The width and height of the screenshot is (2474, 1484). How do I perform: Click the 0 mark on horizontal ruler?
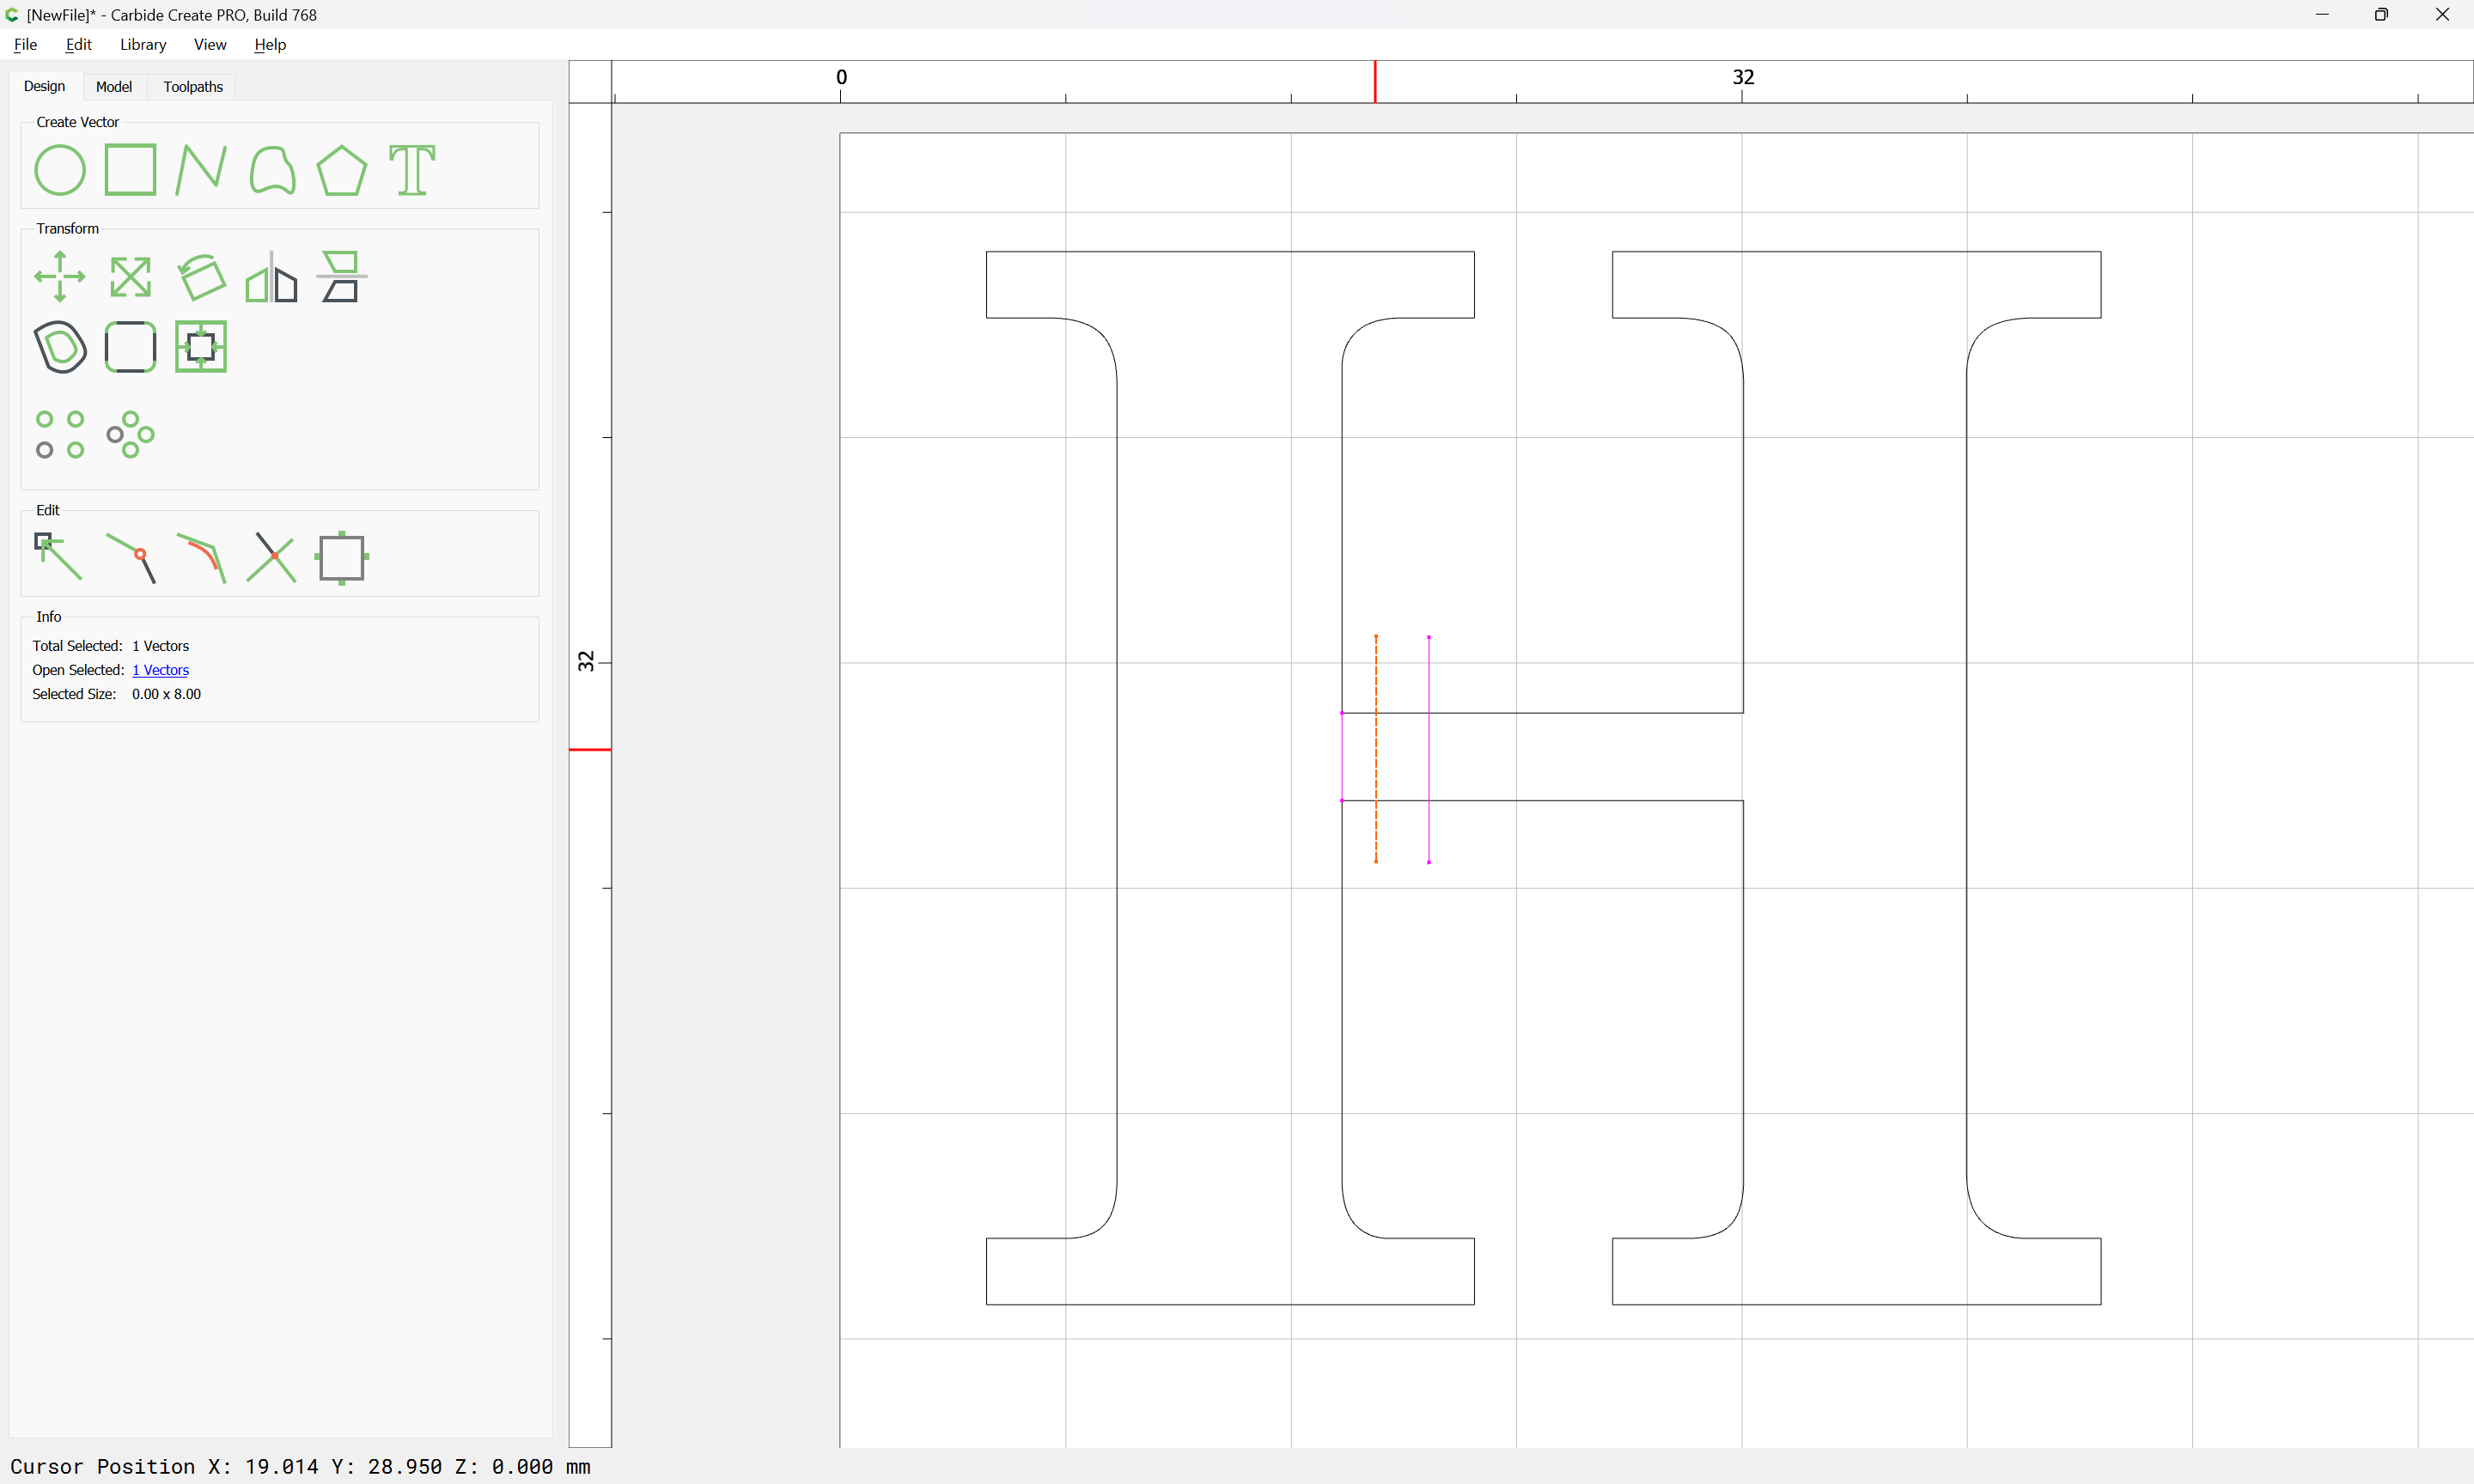[841, 77]
